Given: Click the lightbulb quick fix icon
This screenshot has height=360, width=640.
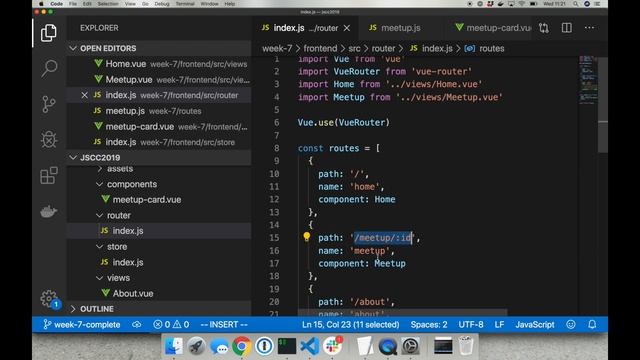Looking at the screenshot, I should click(x=307, y=237).
